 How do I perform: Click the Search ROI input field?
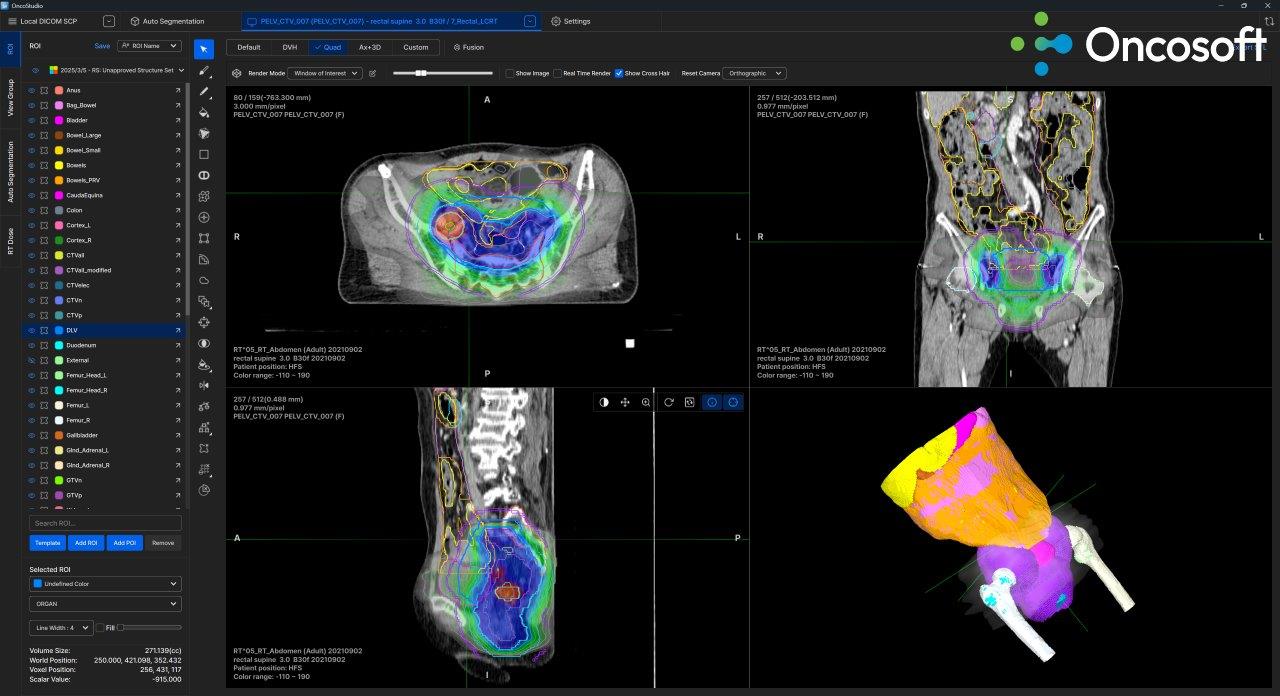click(x=105, y=523)
